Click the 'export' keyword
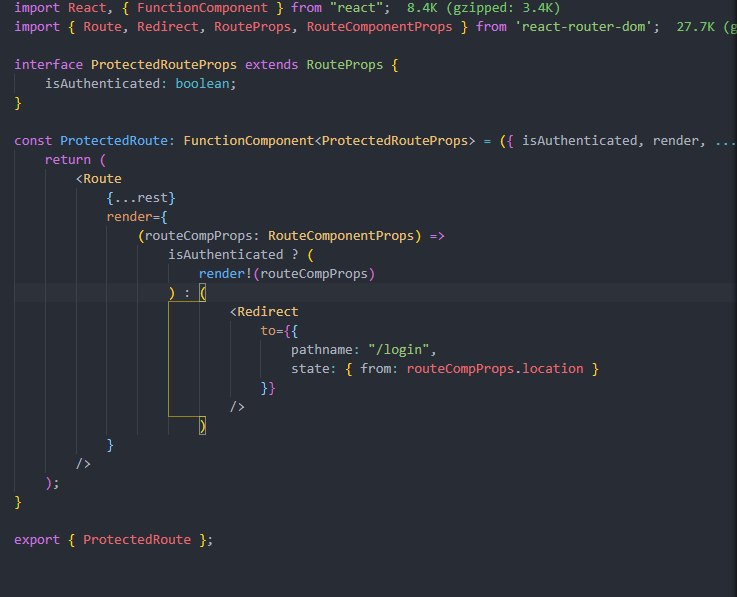This screenshot has height=597, width=737. pos(37,540)
